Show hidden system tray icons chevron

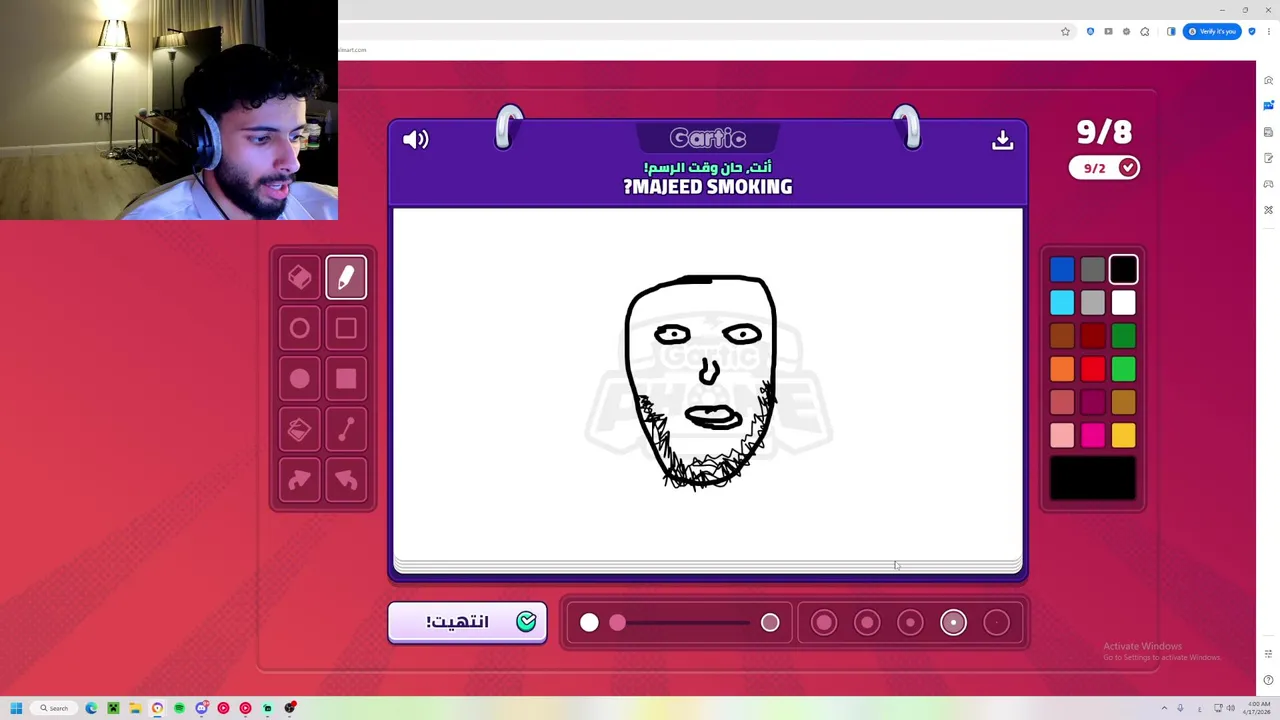(x=1164, y=708)
